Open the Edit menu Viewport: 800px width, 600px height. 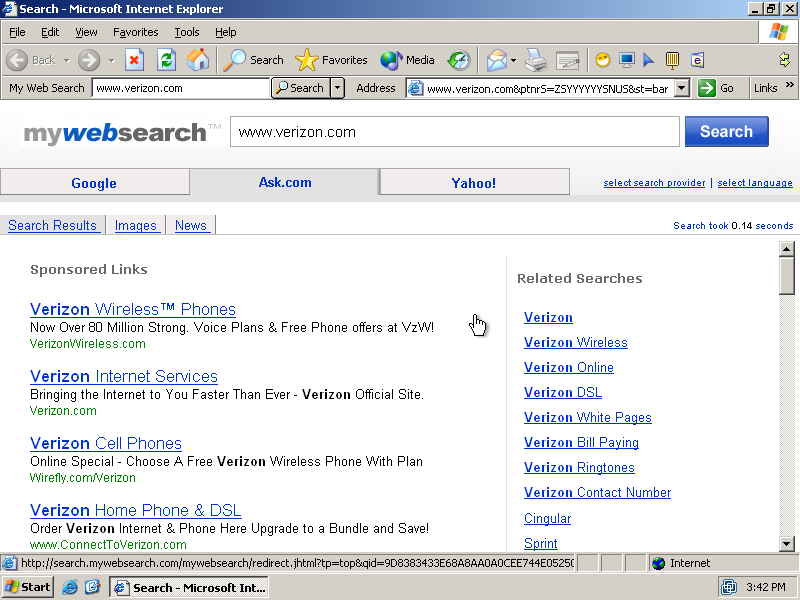tap(50, 32)
